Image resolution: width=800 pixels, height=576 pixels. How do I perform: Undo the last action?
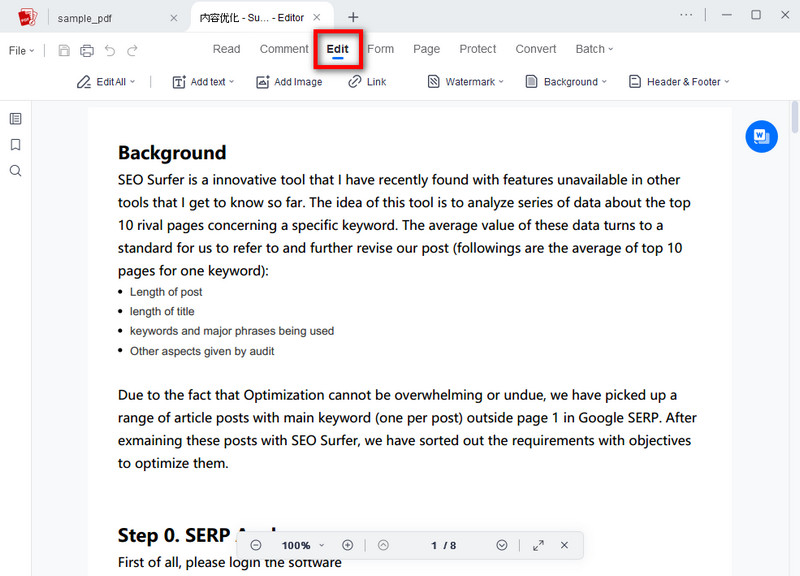(x=110, y=50)
